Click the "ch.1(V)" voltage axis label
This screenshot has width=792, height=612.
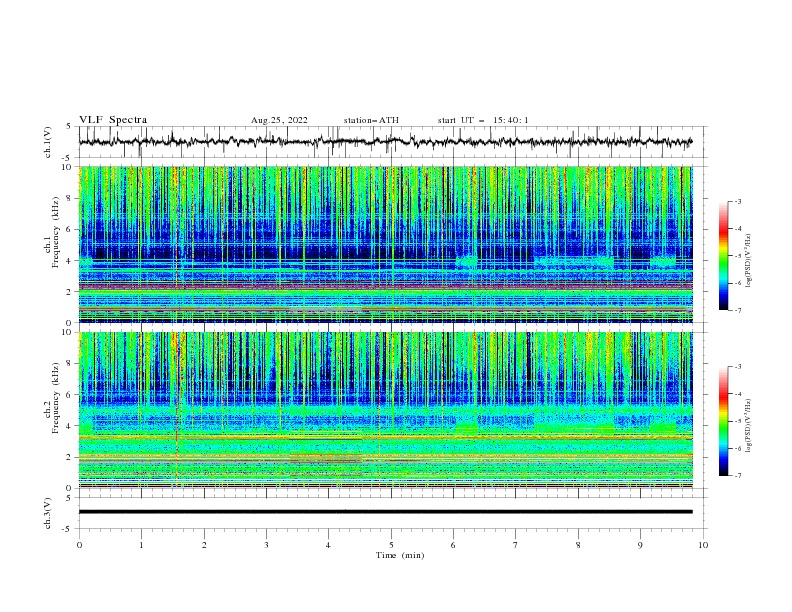coord(48,142)
